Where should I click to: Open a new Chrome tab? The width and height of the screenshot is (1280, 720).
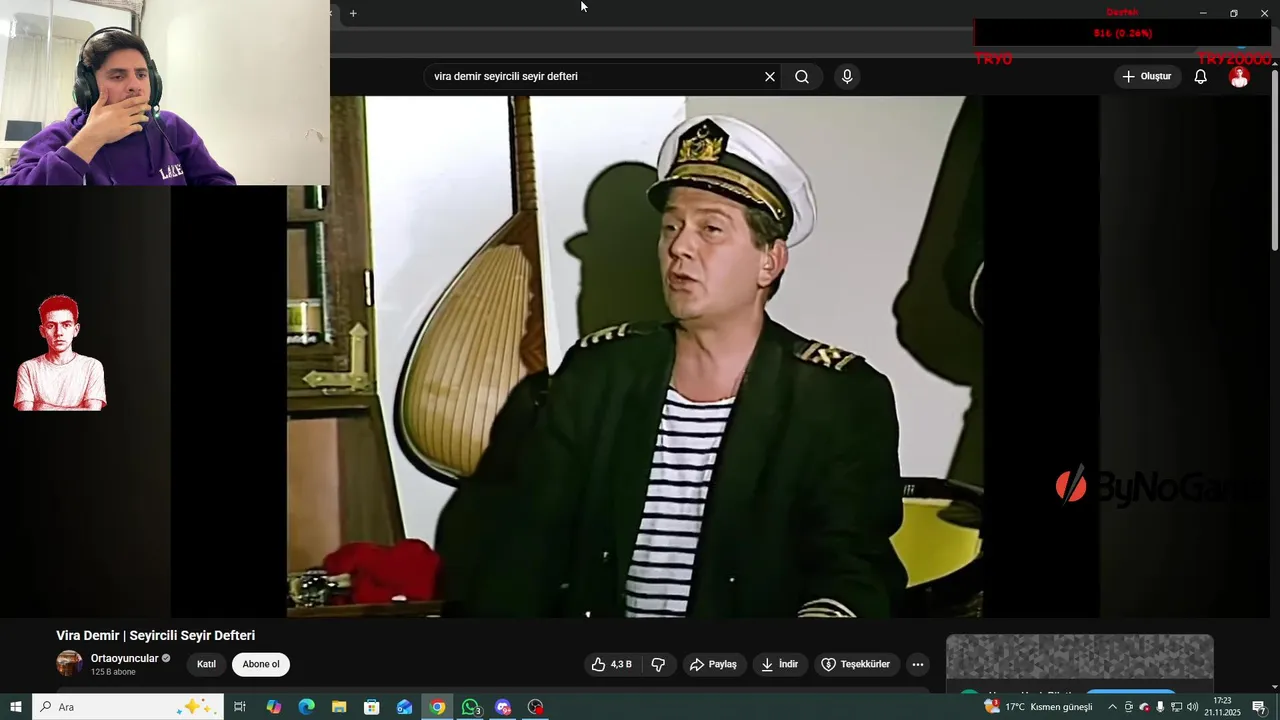(x=353, y=13)
